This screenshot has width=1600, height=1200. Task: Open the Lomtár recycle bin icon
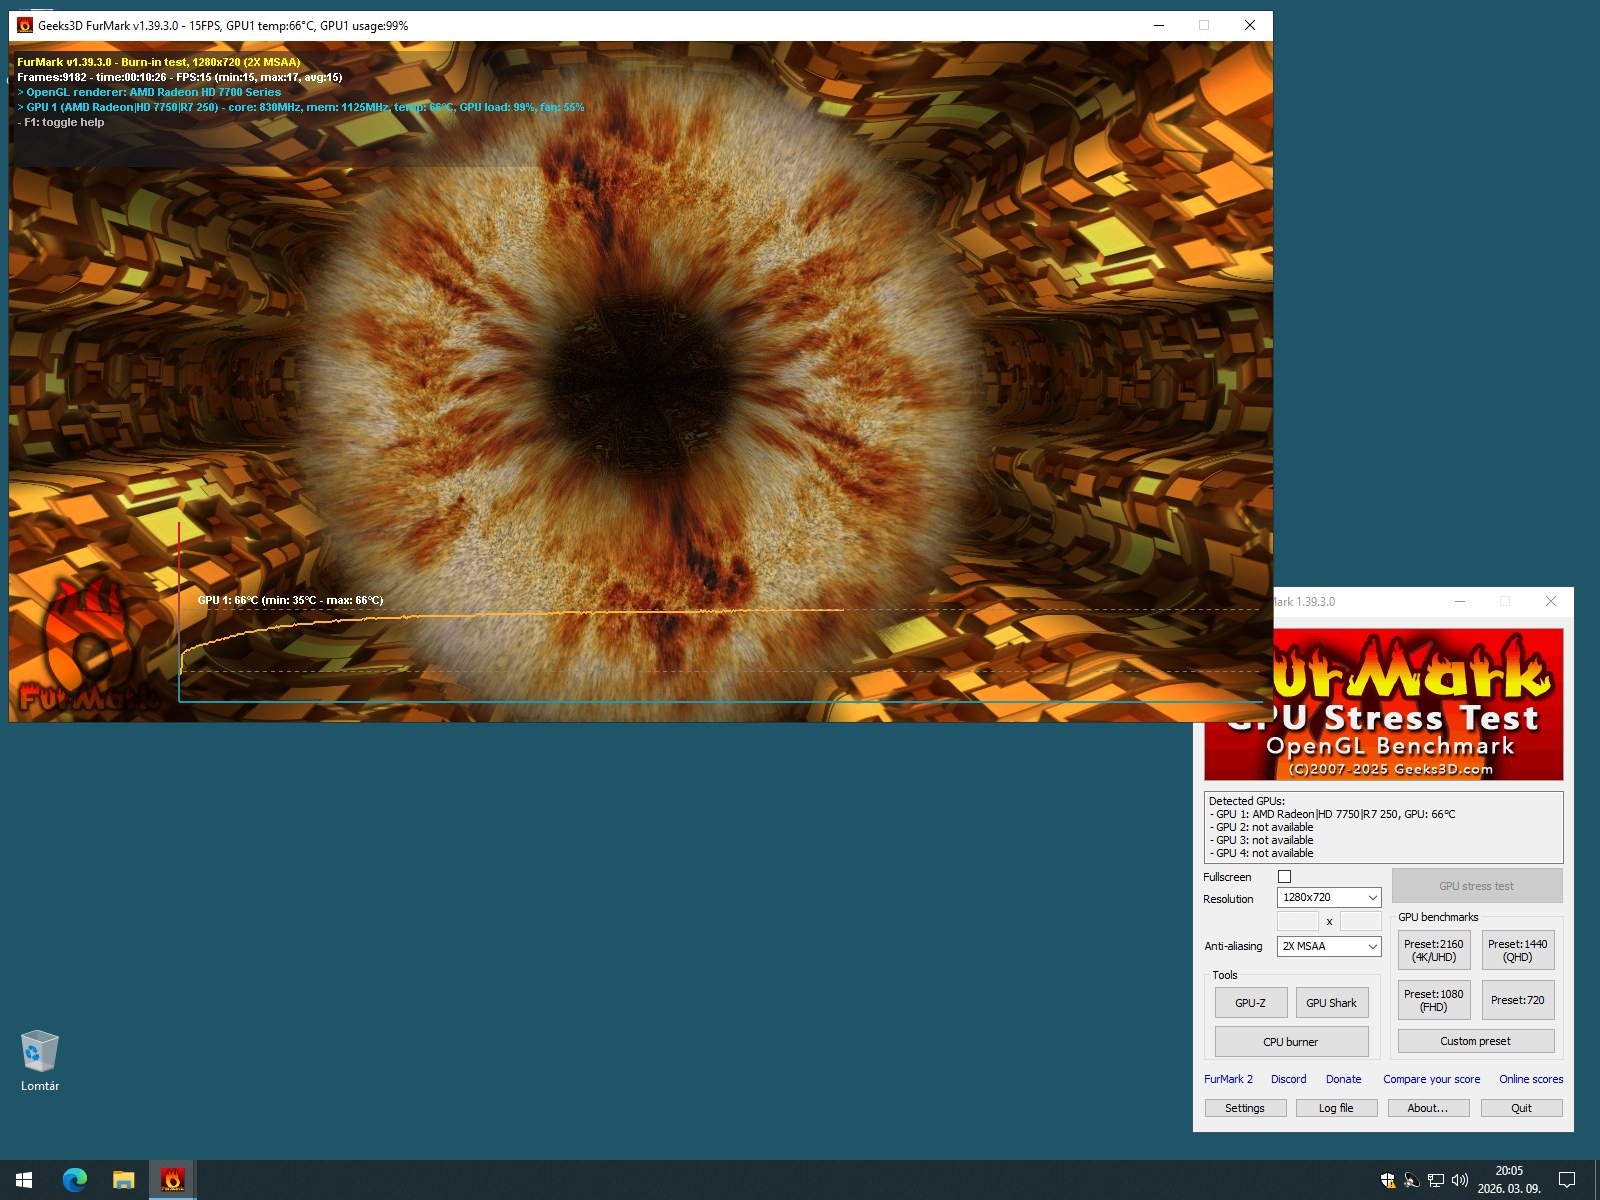(40, 1061)
